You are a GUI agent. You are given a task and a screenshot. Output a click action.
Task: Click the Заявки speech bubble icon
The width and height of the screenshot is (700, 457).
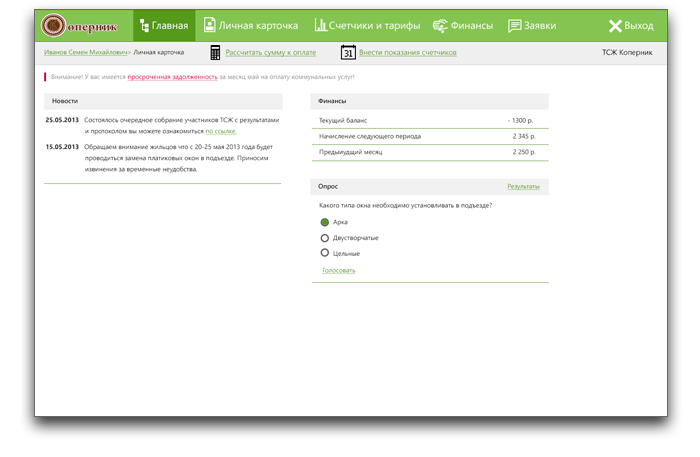[514, 26]
